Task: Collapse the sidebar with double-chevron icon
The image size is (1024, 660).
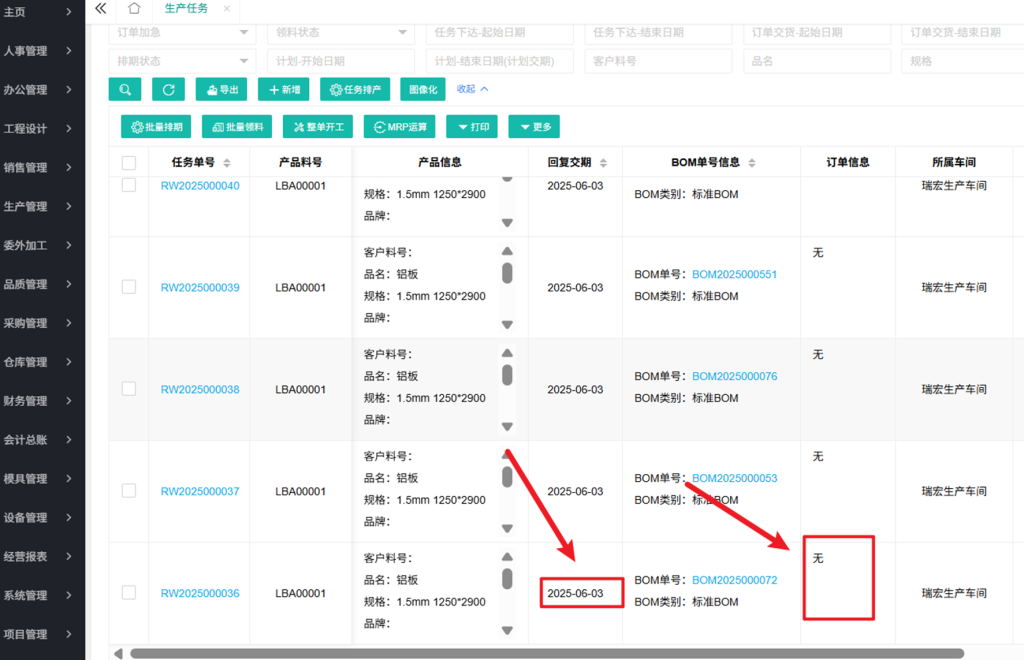Action: tap(100, 8)
